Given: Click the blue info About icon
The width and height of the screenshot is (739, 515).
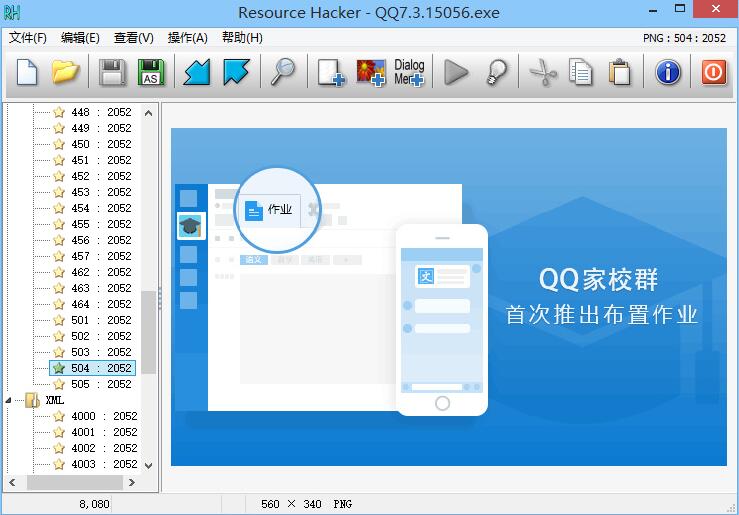Looking at the screenshot, I should tap(667, 72).
